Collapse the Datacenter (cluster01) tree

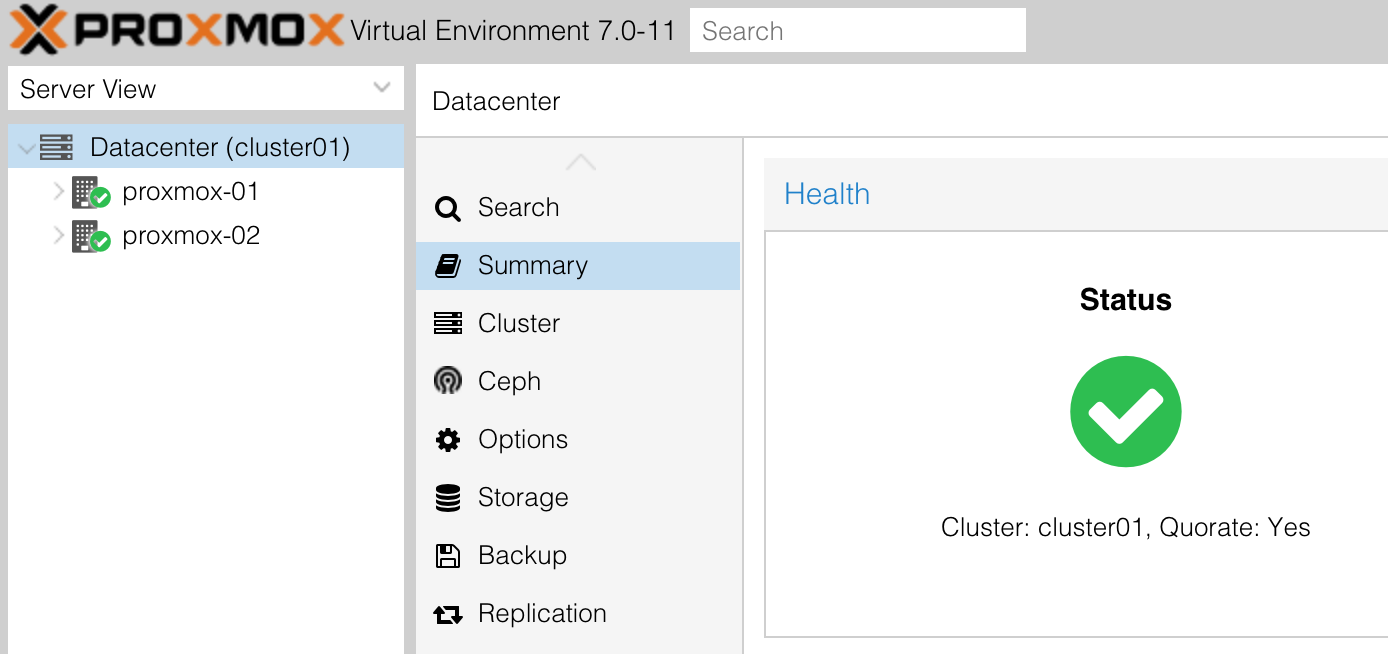(26, 149)
